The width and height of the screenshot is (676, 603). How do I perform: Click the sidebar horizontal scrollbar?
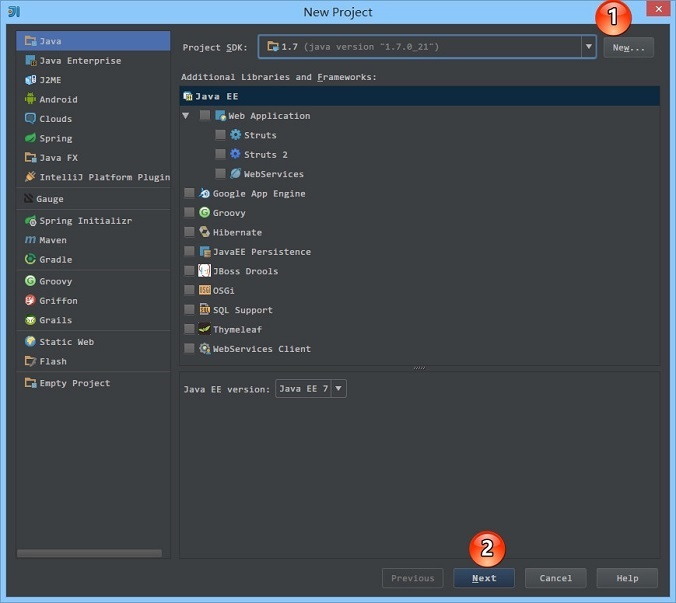click(x=89, y=553)
